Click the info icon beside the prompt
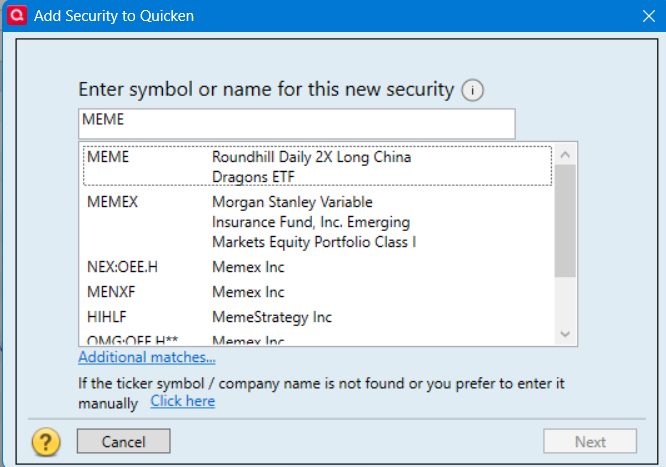666x467 pixels. point(473,91)
